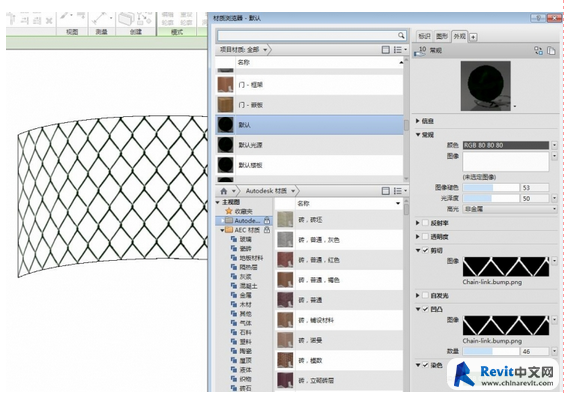Toggle library panel button in project materials bar
The width and height of the screenshot is (564, 395).
coord(385,50)
